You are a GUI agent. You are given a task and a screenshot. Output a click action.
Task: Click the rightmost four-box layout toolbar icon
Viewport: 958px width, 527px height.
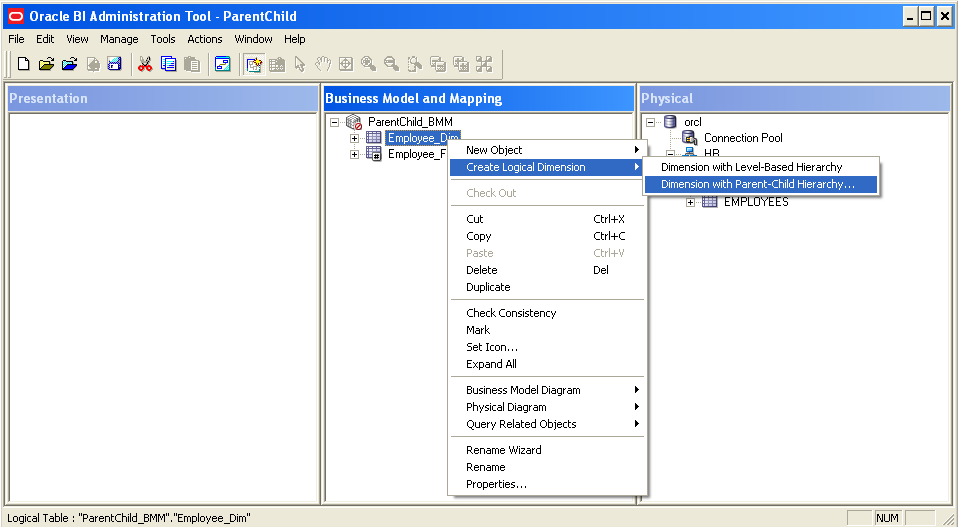pyautogui.click(x=484, y=64)
